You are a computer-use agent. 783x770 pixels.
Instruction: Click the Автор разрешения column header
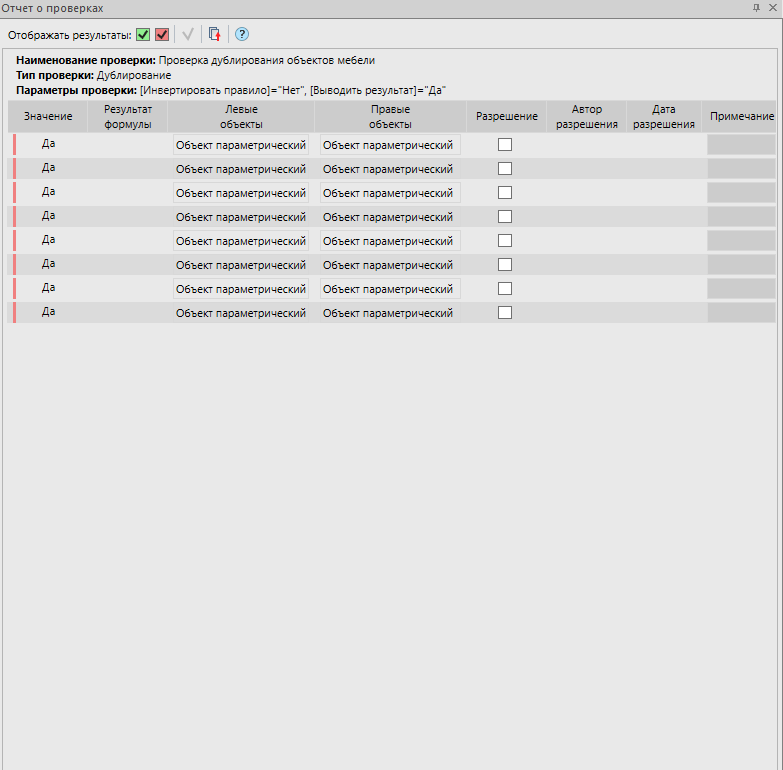587,117
